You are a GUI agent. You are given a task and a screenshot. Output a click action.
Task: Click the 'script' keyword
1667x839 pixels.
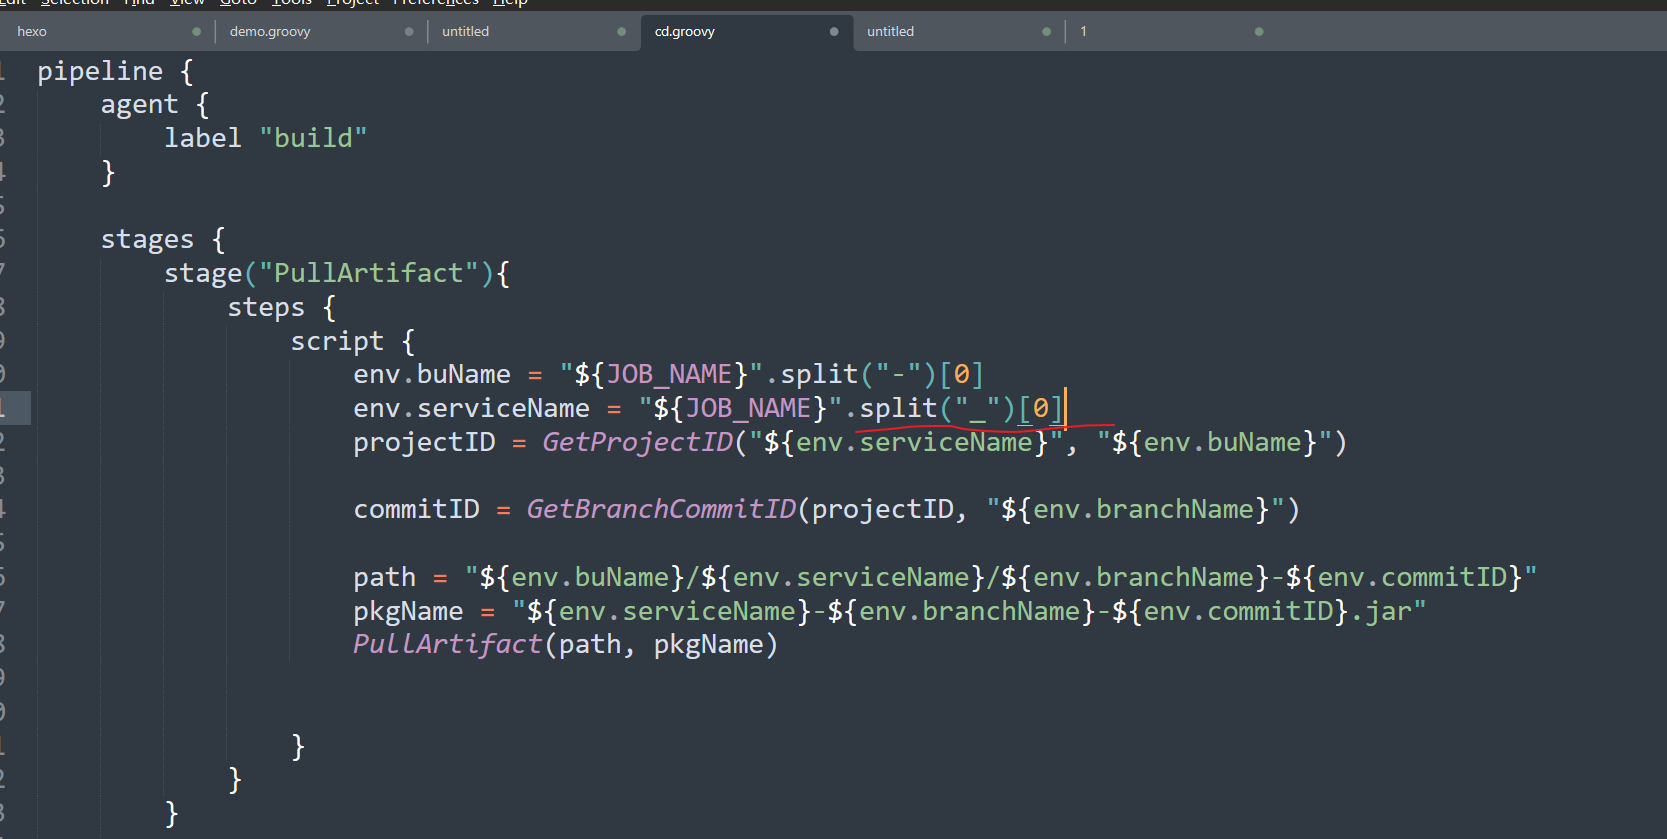point(337,342)
